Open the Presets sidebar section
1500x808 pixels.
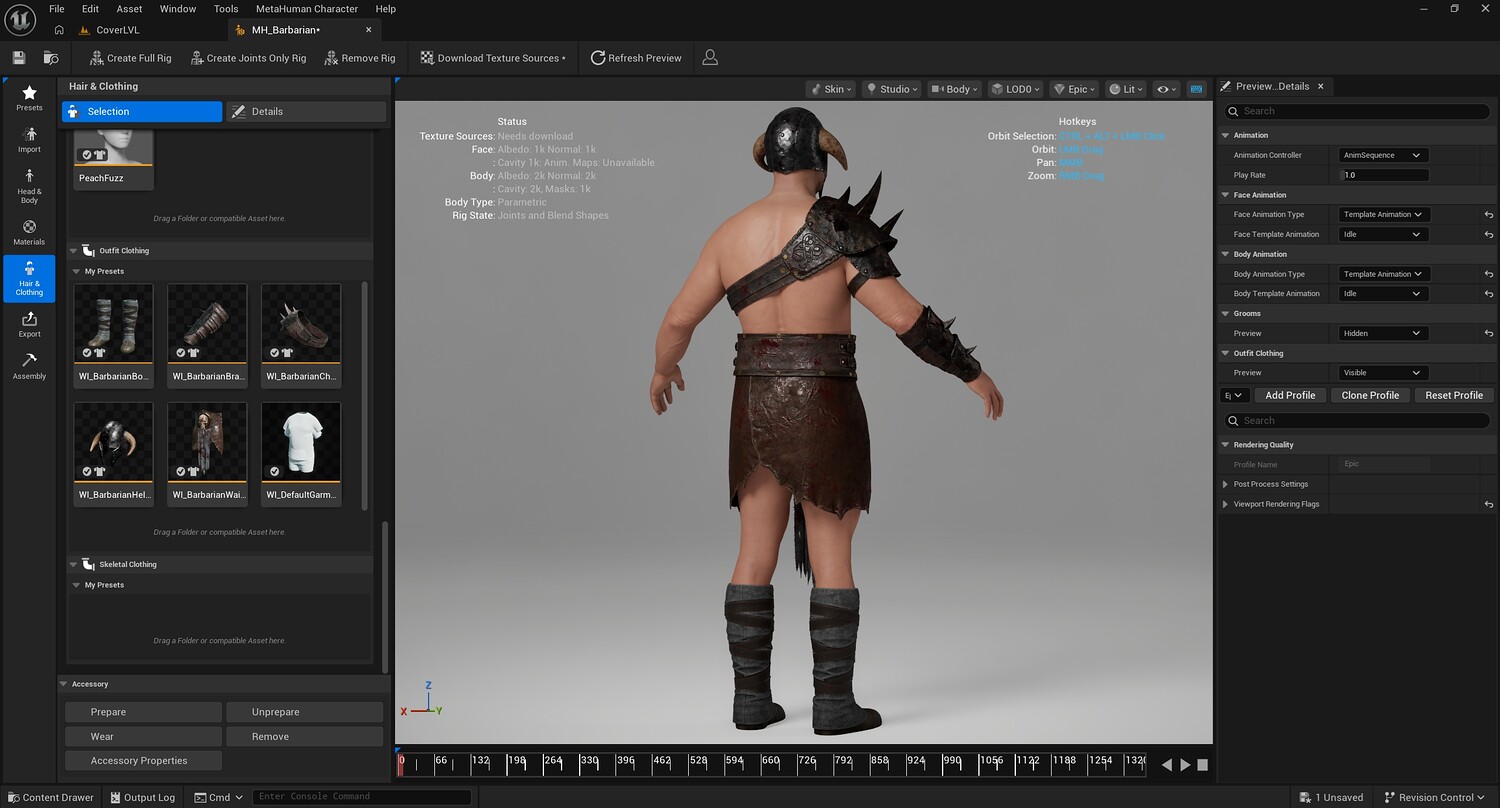(x=29, y=98)
